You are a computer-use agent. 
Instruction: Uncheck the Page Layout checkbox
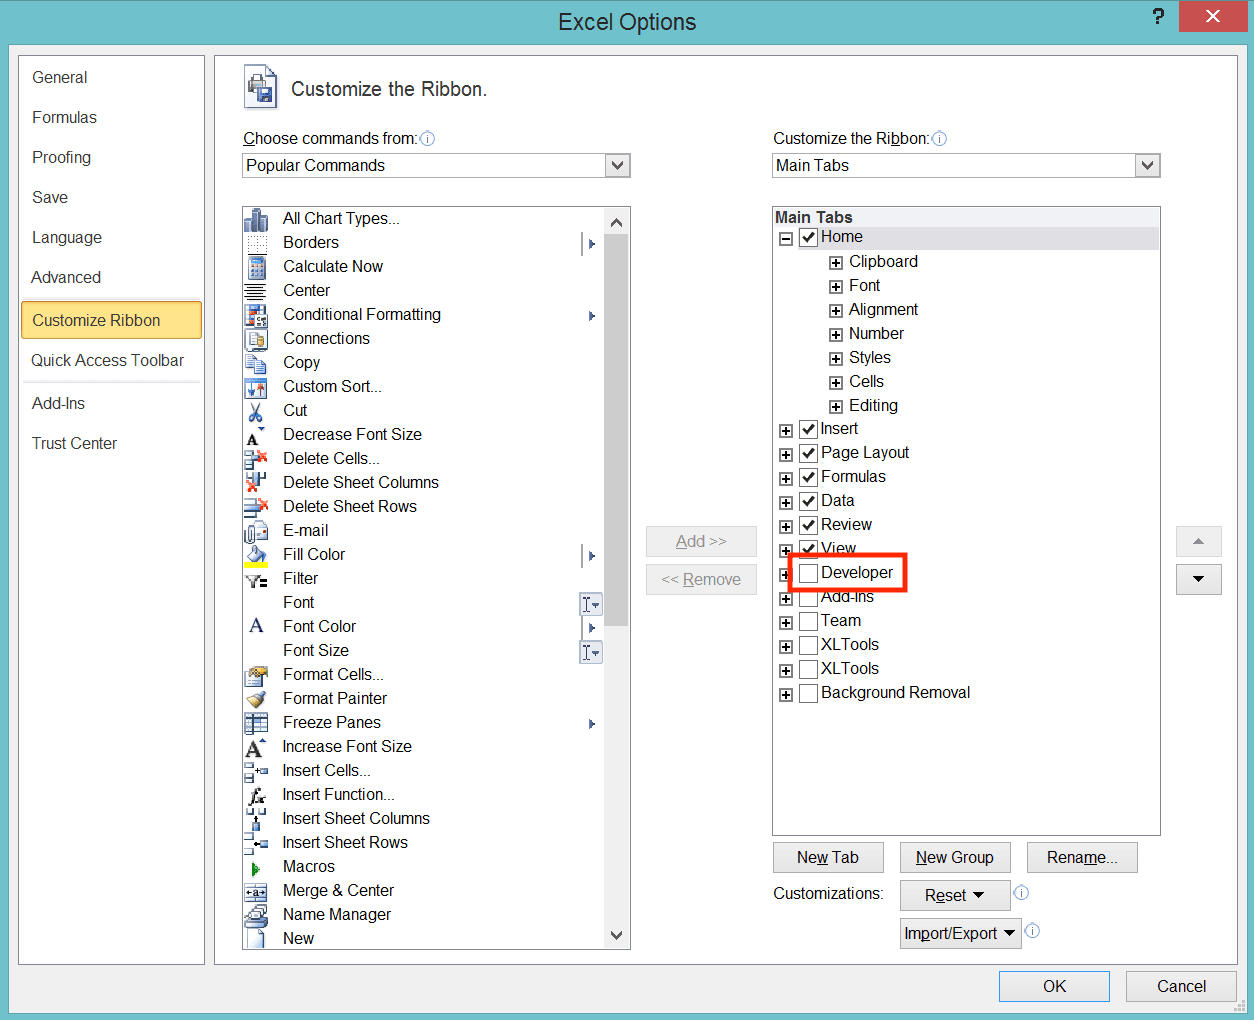(x=809, y=453)
